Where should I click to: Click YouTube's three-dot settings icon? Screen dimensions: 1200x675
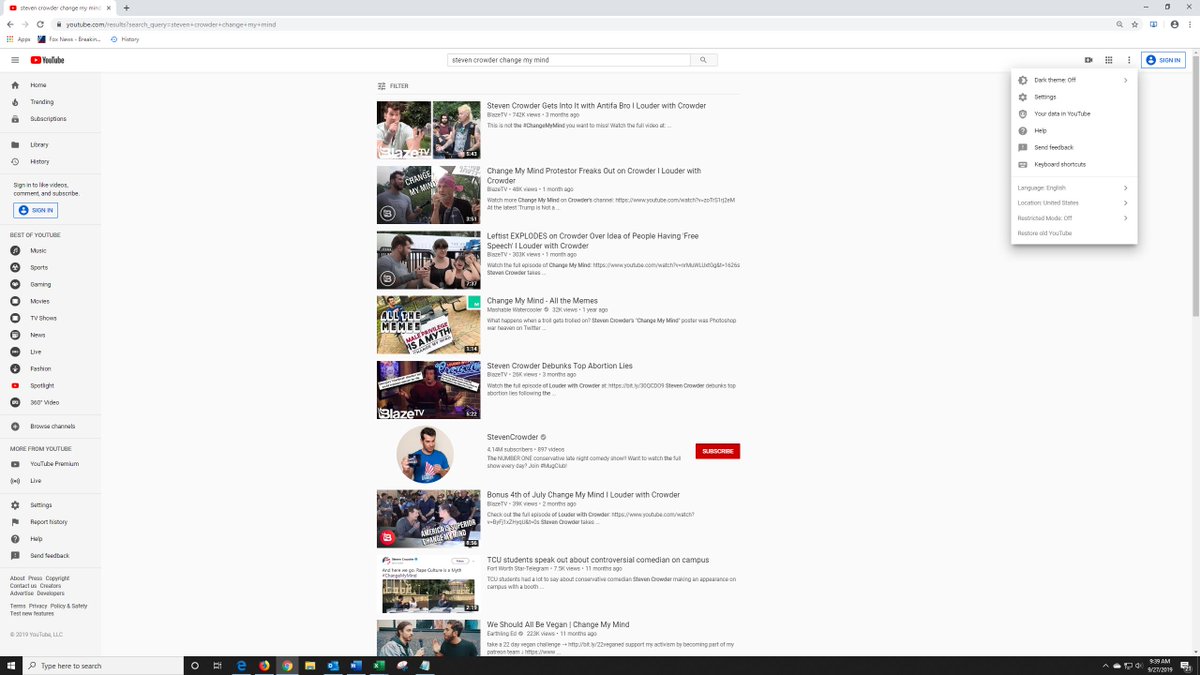tap(1129, 60)
